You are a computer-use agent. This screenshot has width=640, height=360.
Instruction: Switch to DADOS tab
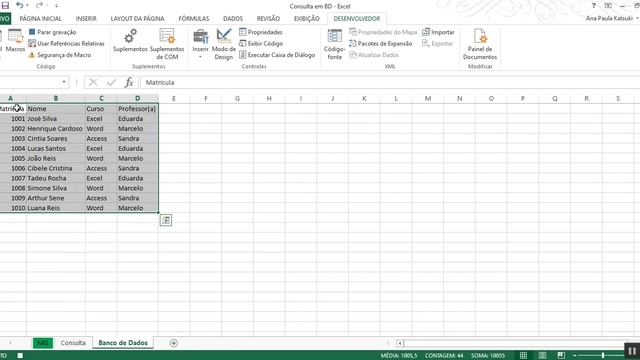233,18
